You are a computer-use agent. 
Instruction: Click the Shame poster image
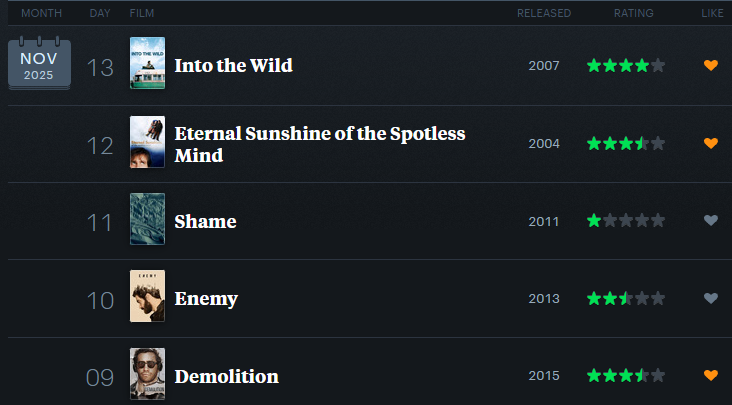[x=147, y=219]
